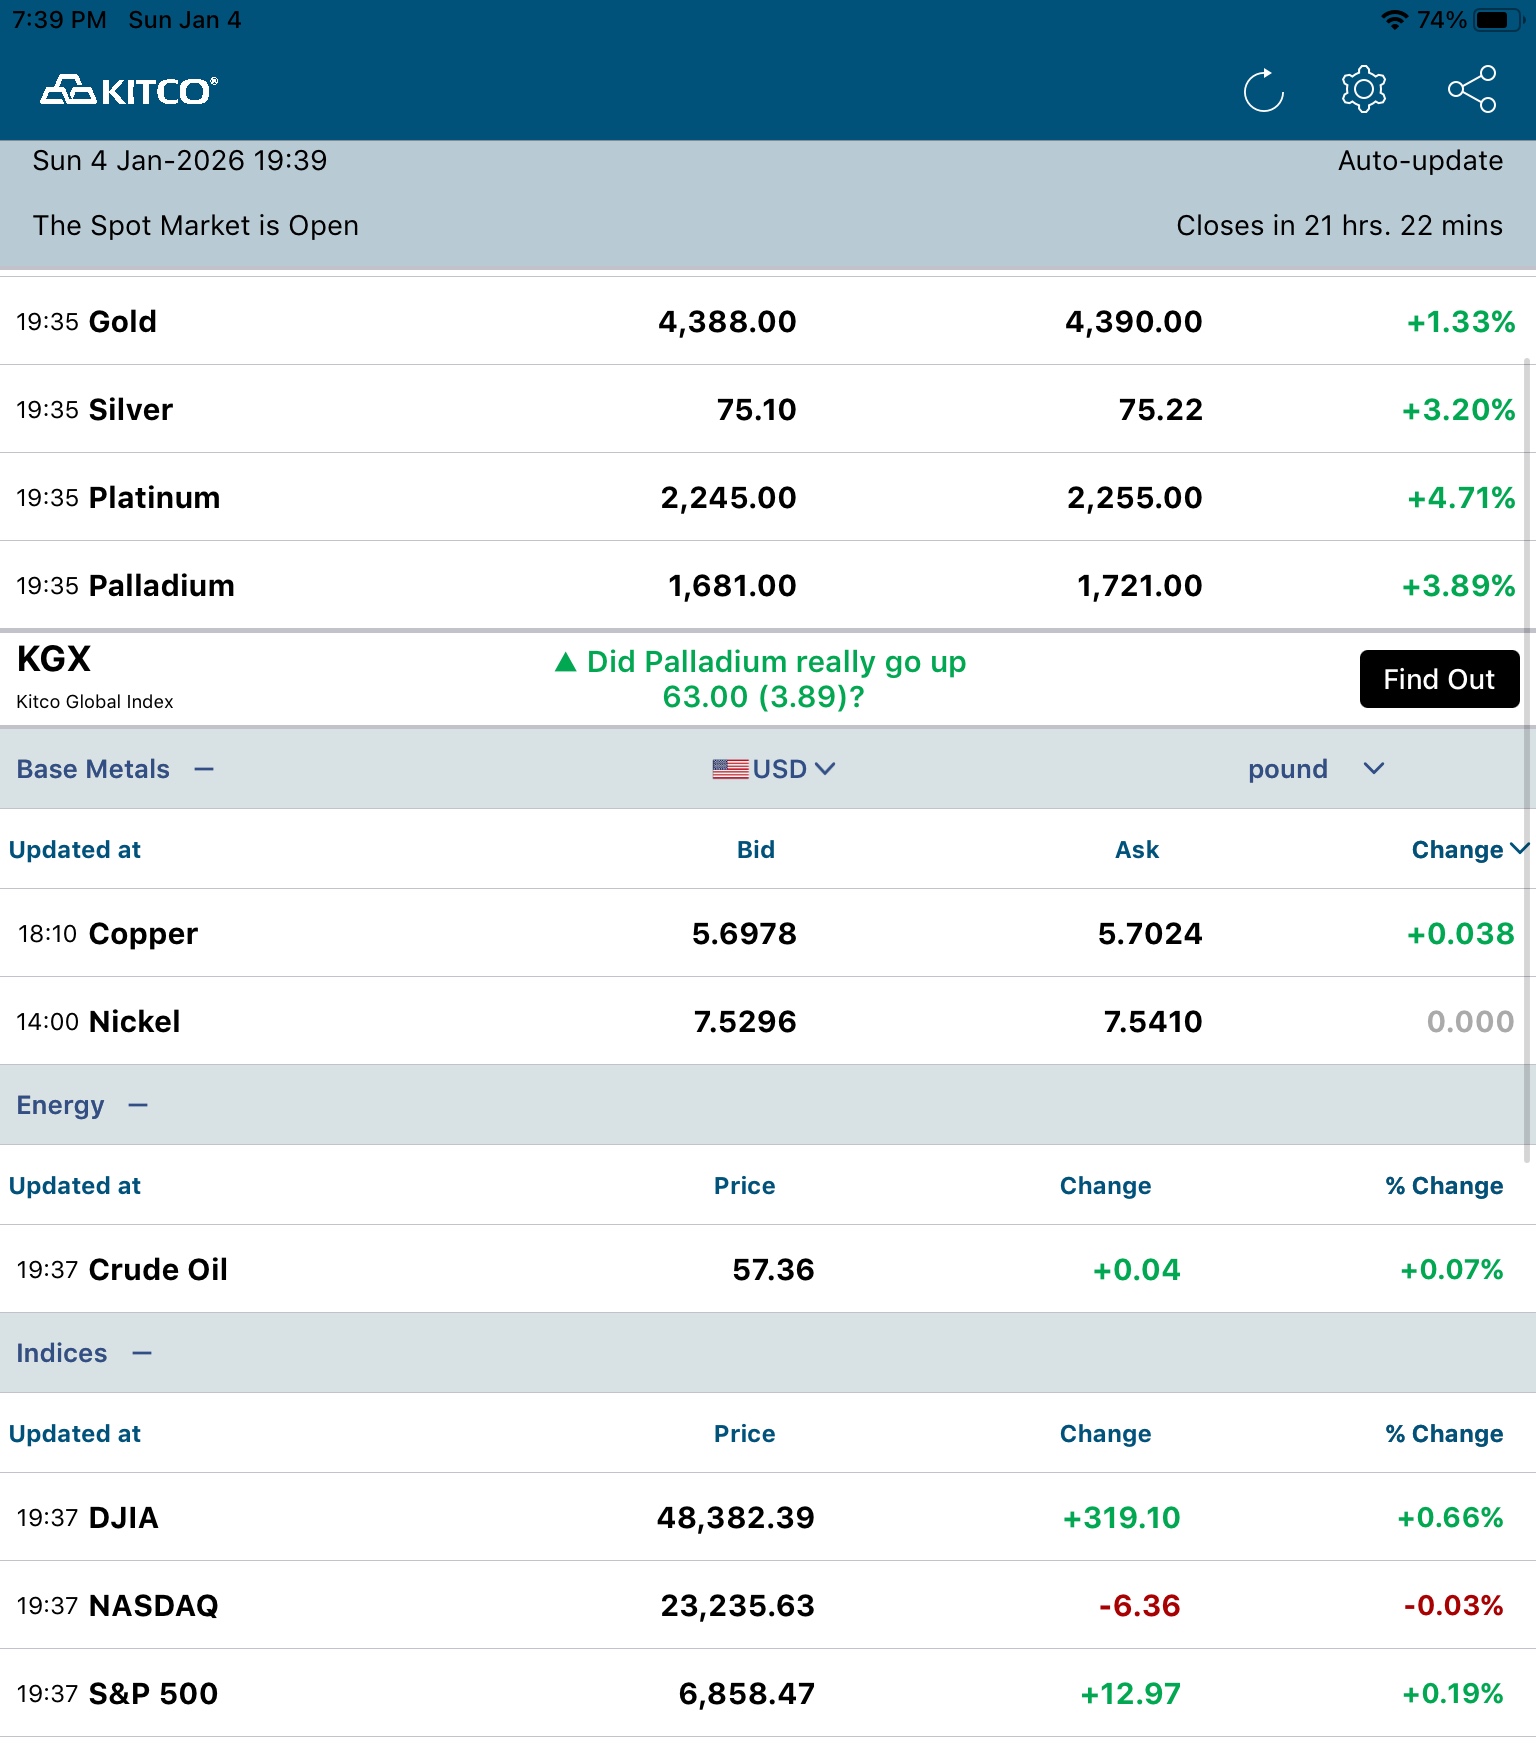Tap Silver ask price 75.22

1160,410
